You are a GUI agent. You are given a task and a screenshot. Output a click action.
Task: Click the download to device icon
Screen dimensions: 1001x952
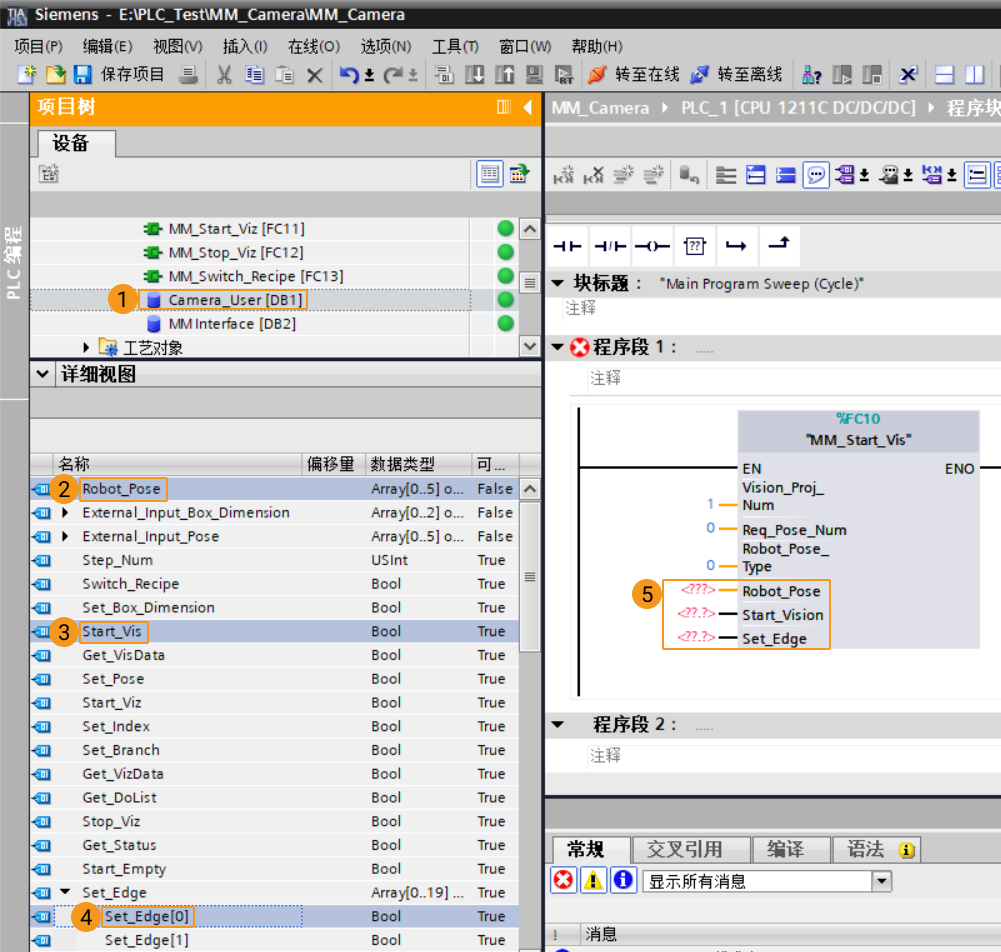(474, 75)
